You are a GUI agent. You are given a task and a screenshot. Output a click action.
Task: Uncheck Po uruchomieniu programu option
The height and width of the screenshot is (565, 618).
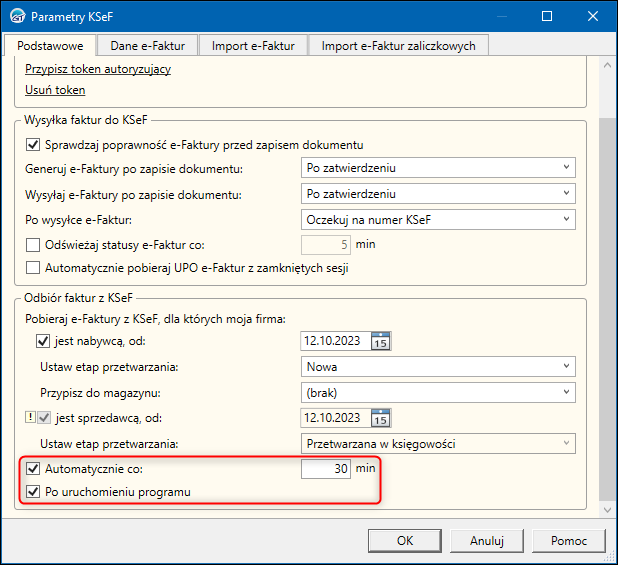click(x=33, y=492)
